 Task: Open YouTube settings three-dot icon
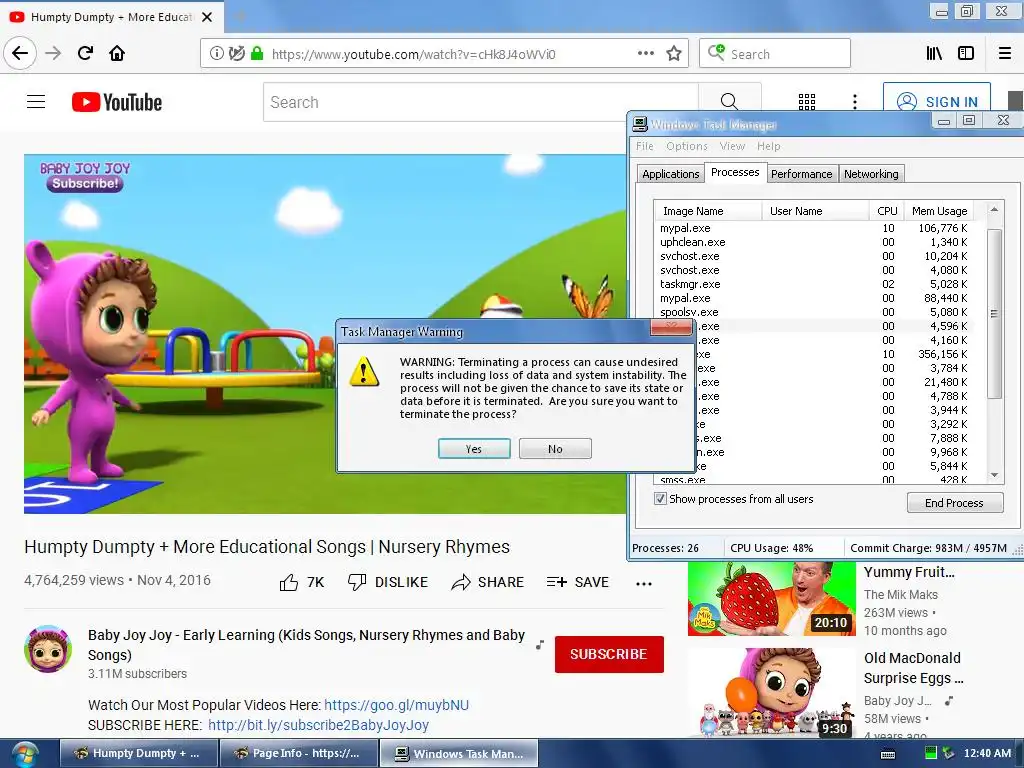[x=854, y=102]
